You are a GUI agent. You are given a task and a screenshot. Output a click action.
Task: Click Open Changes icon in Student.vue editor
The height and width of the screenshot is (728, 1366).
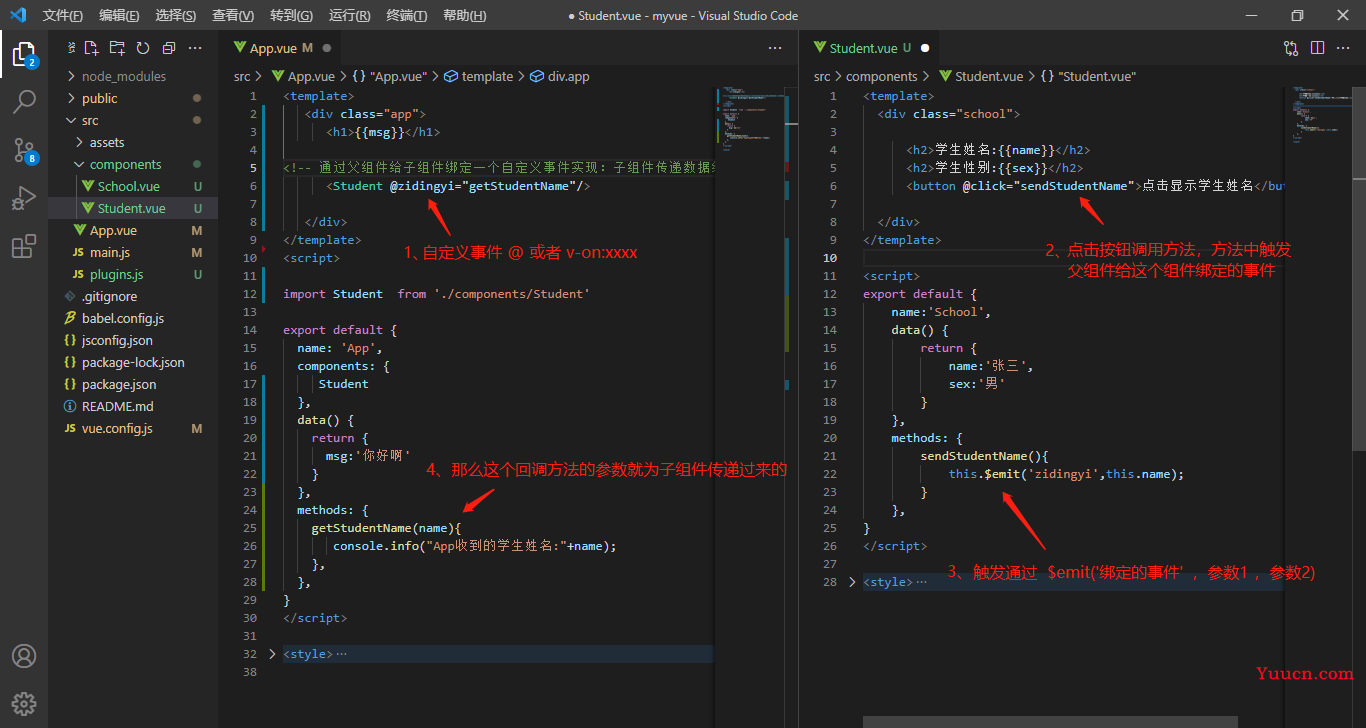point(1291,48)
